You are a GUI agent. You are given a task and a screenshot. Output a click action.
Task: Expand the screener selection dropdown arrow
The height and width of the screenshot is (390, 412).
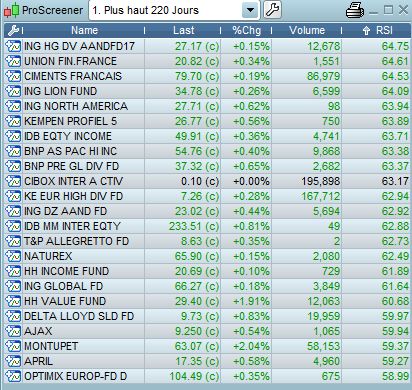click(250, 10)
